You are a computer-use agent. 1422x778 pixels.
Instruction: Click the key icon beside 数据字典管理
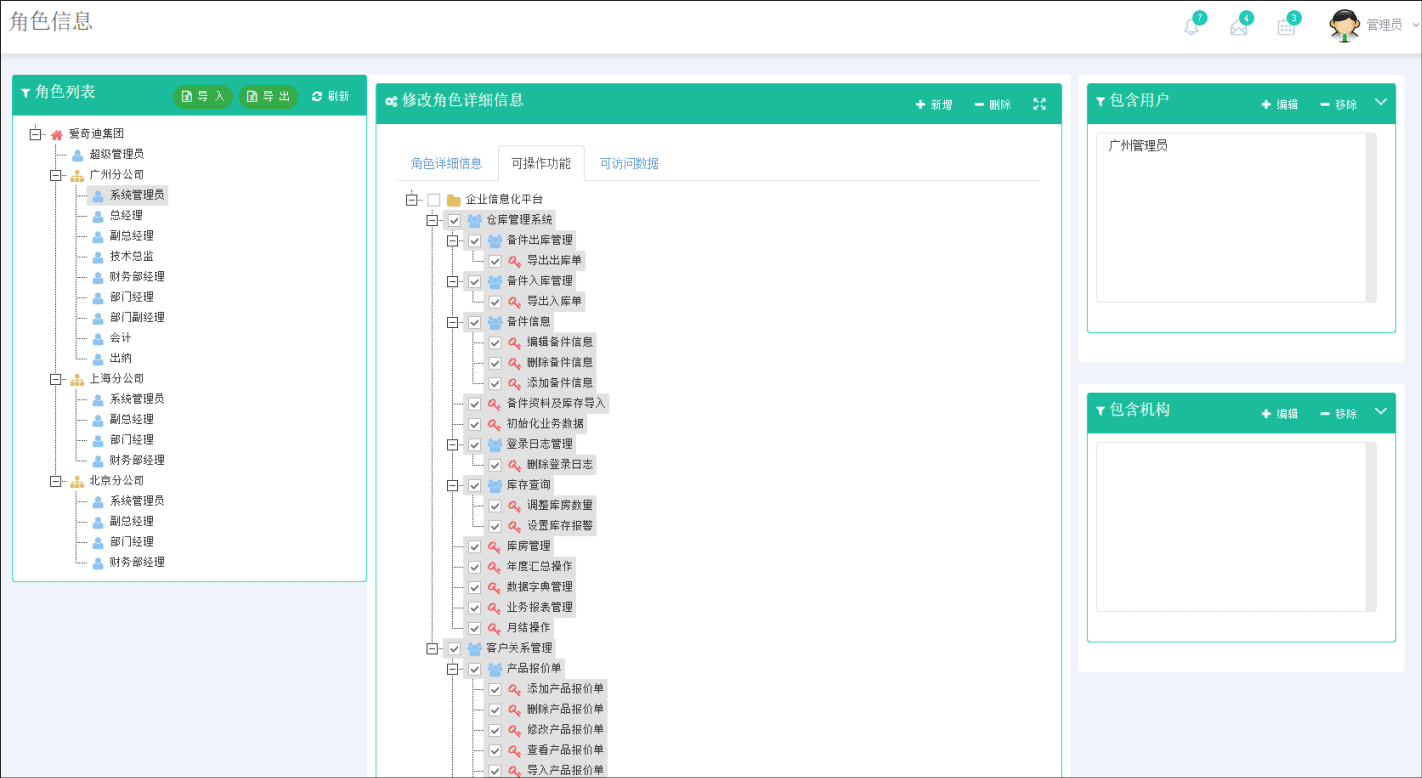[494, 587]
